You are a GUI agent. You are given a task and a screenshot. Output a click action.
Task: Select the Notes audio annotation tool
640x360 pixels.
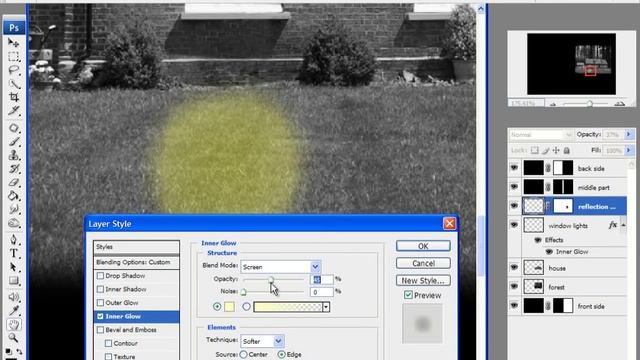pyautogui.click(x=13, y=297)
